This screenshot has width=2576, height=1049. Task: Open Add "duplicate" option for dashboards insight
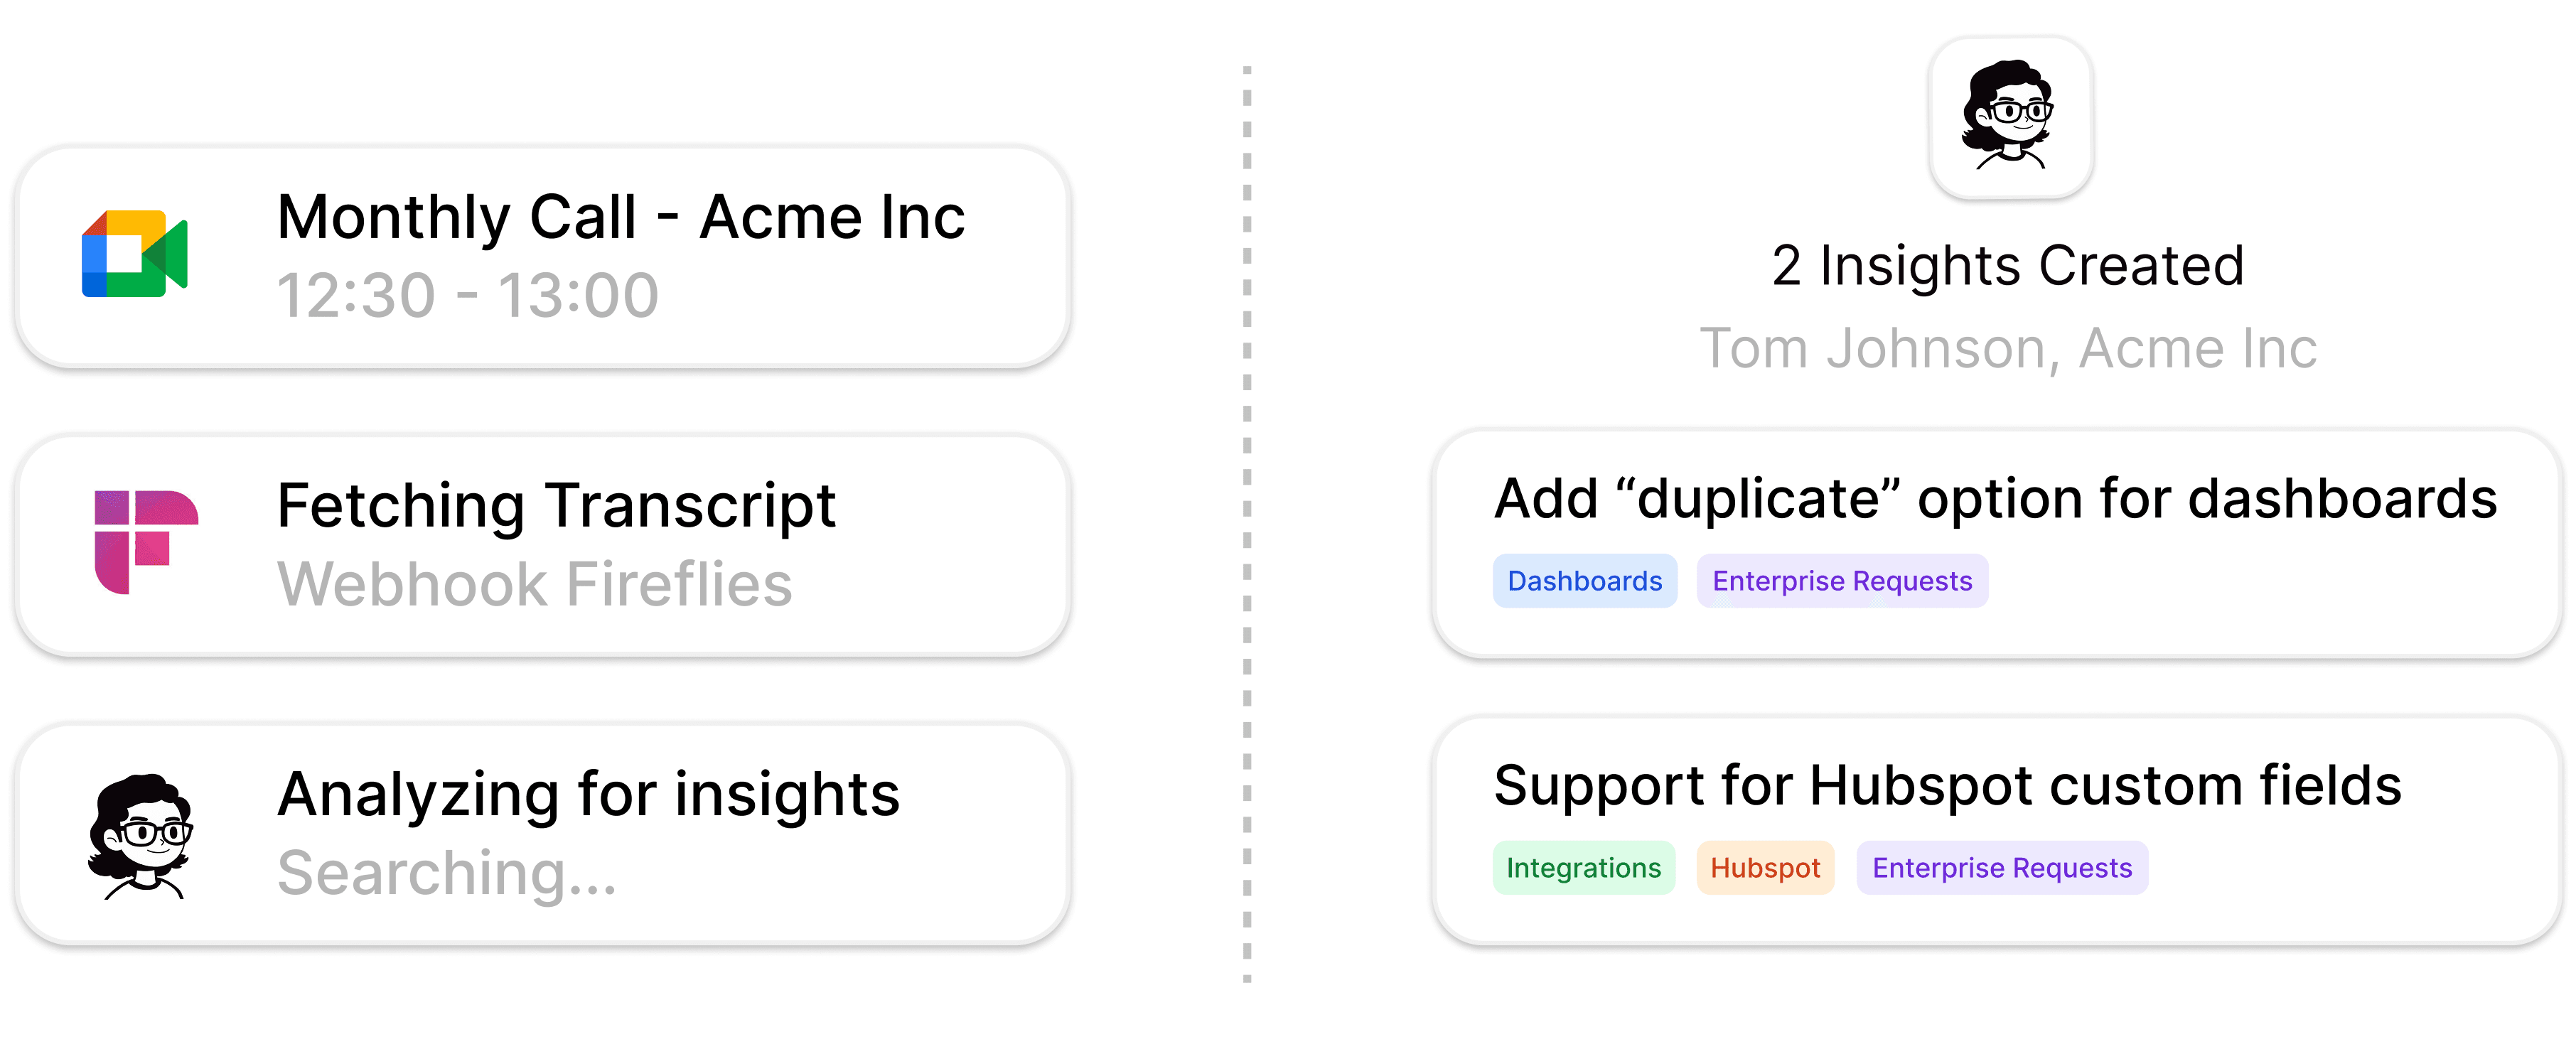click(x=1996, y=544)
